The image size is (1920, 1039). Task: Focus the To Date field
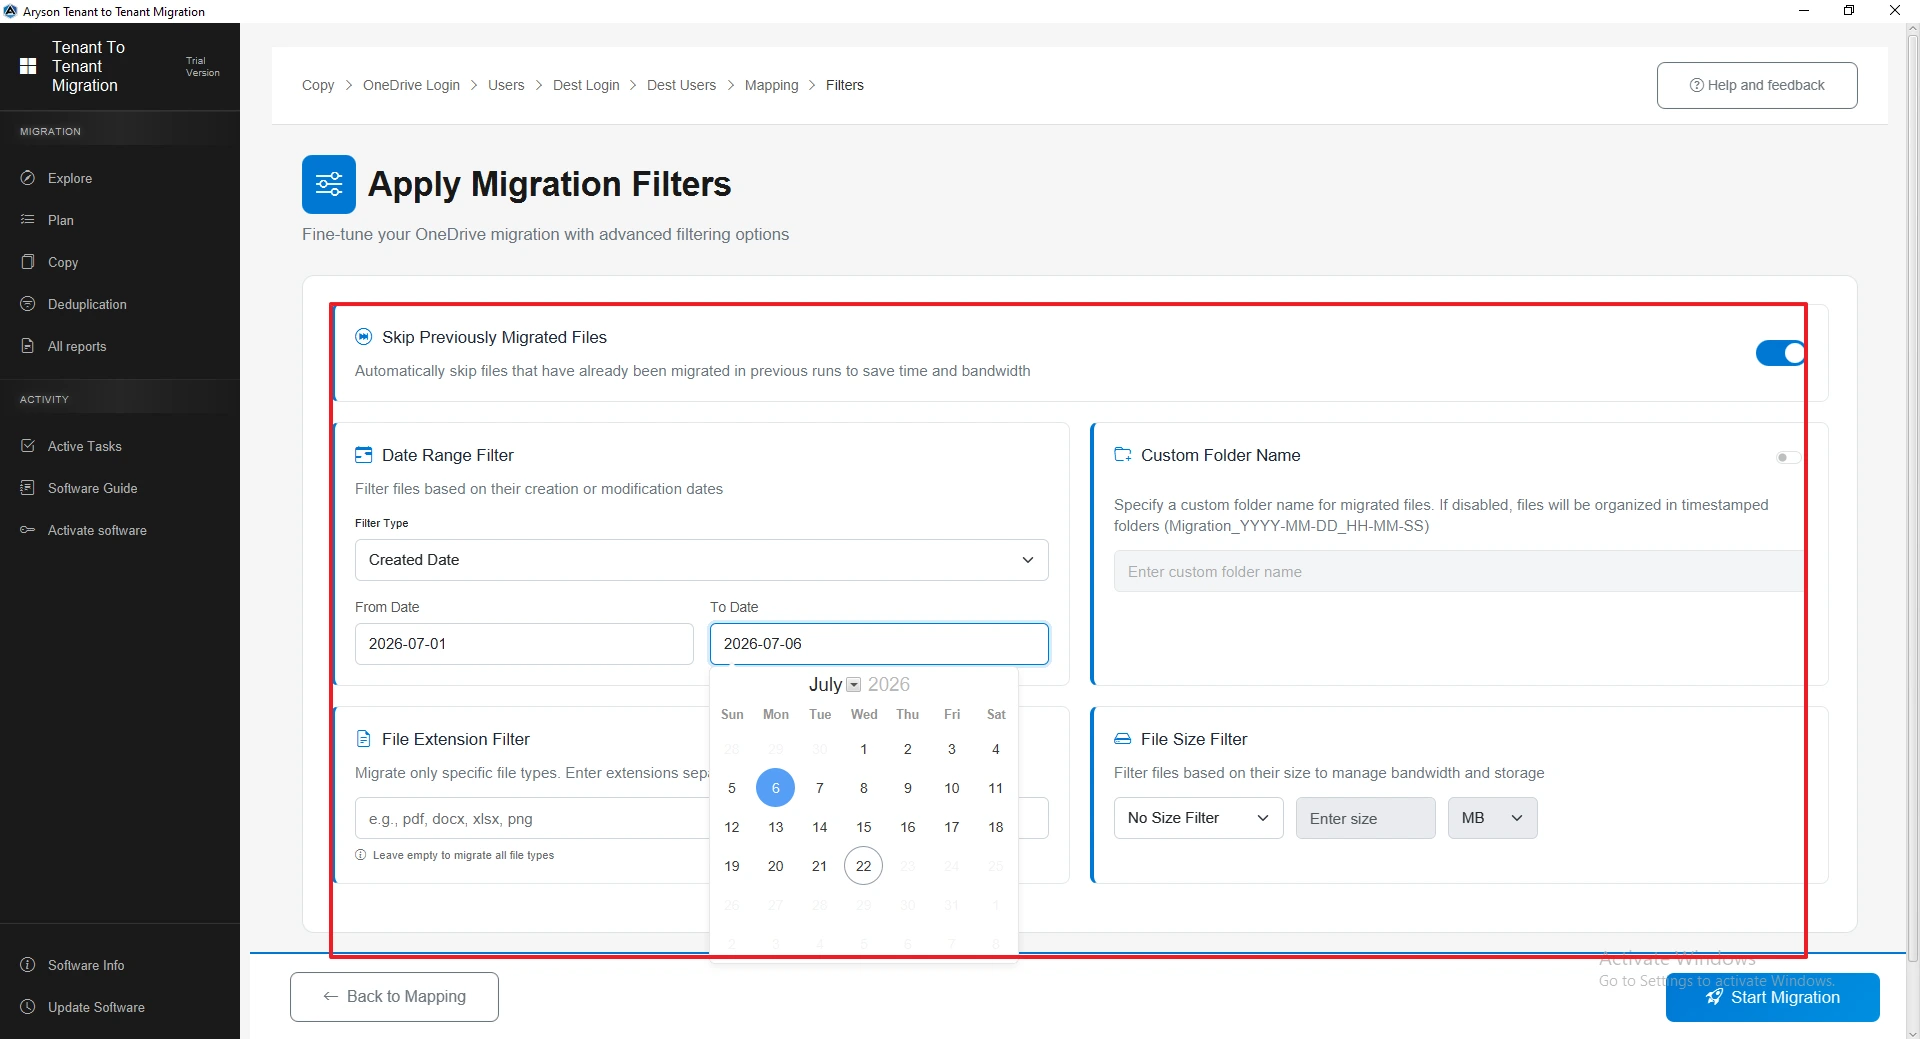pyautogui.click(x=879, y=644)
